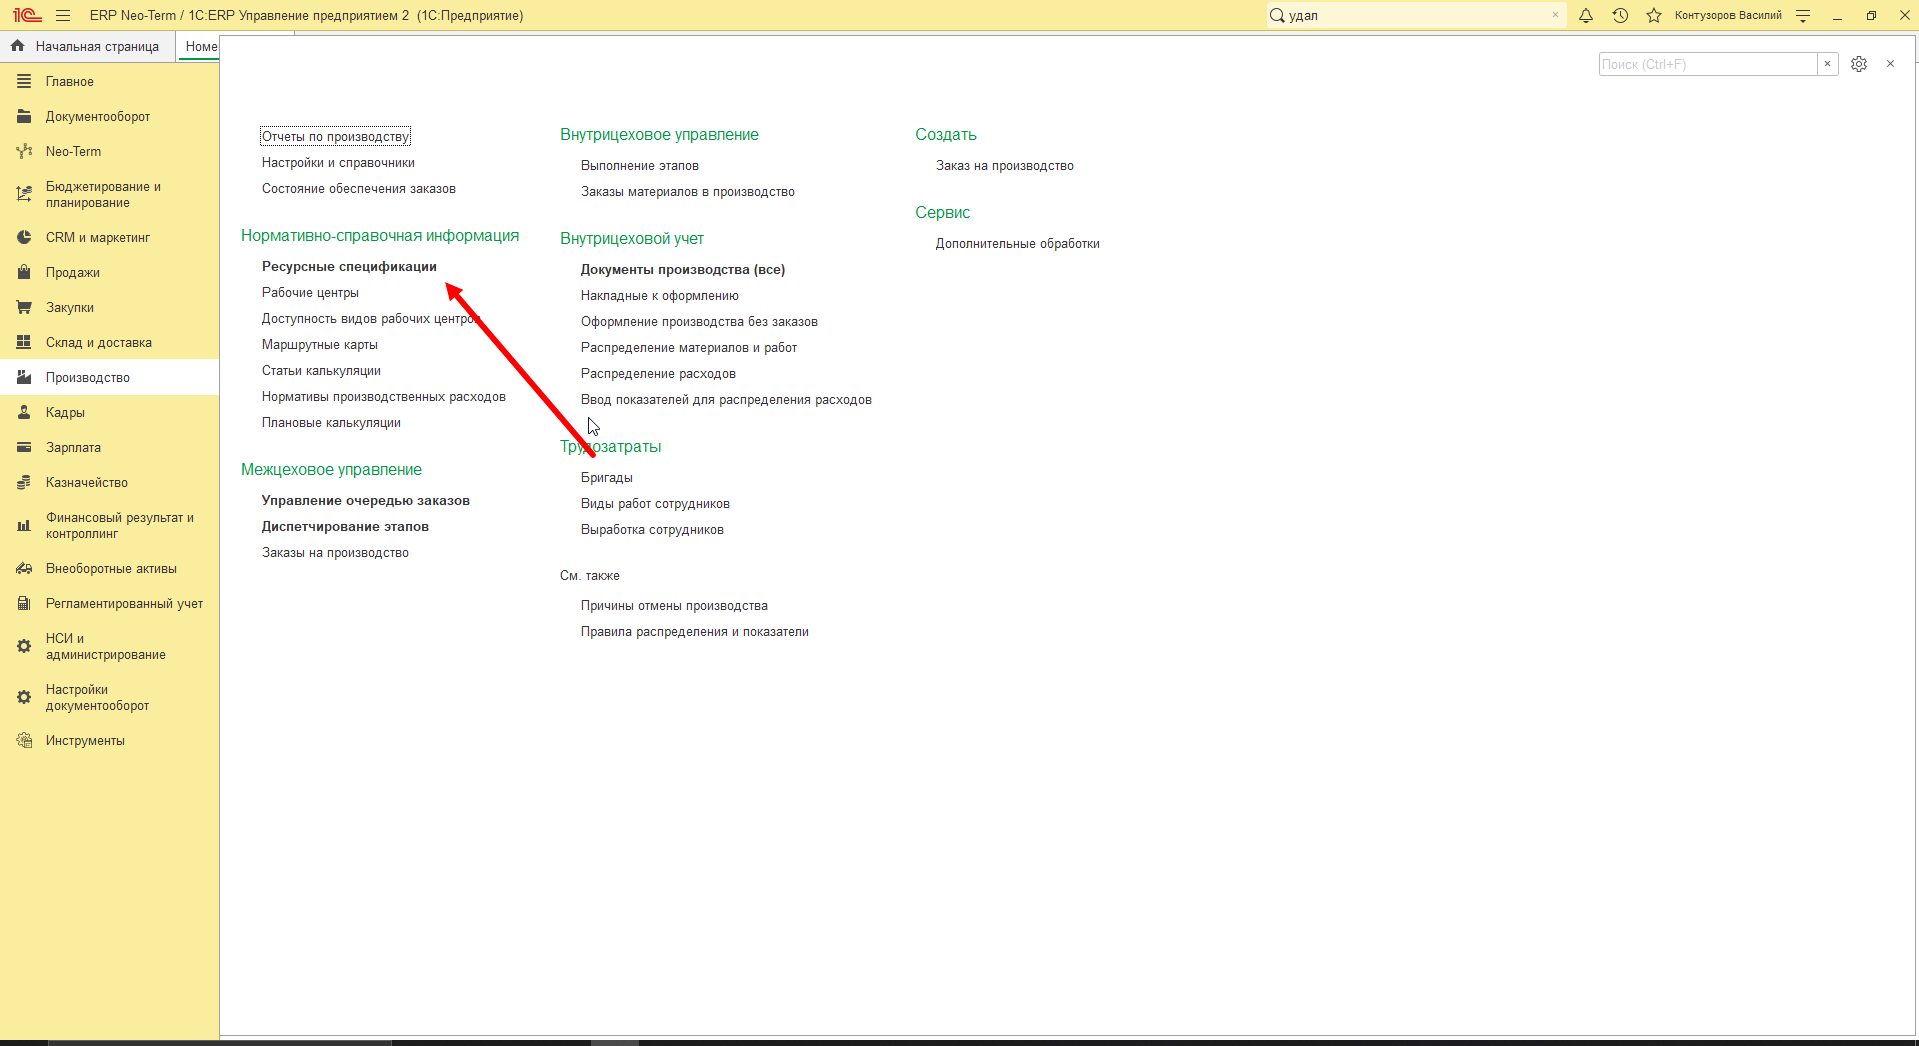Open Отчеты по производству link

coord(335,137)
